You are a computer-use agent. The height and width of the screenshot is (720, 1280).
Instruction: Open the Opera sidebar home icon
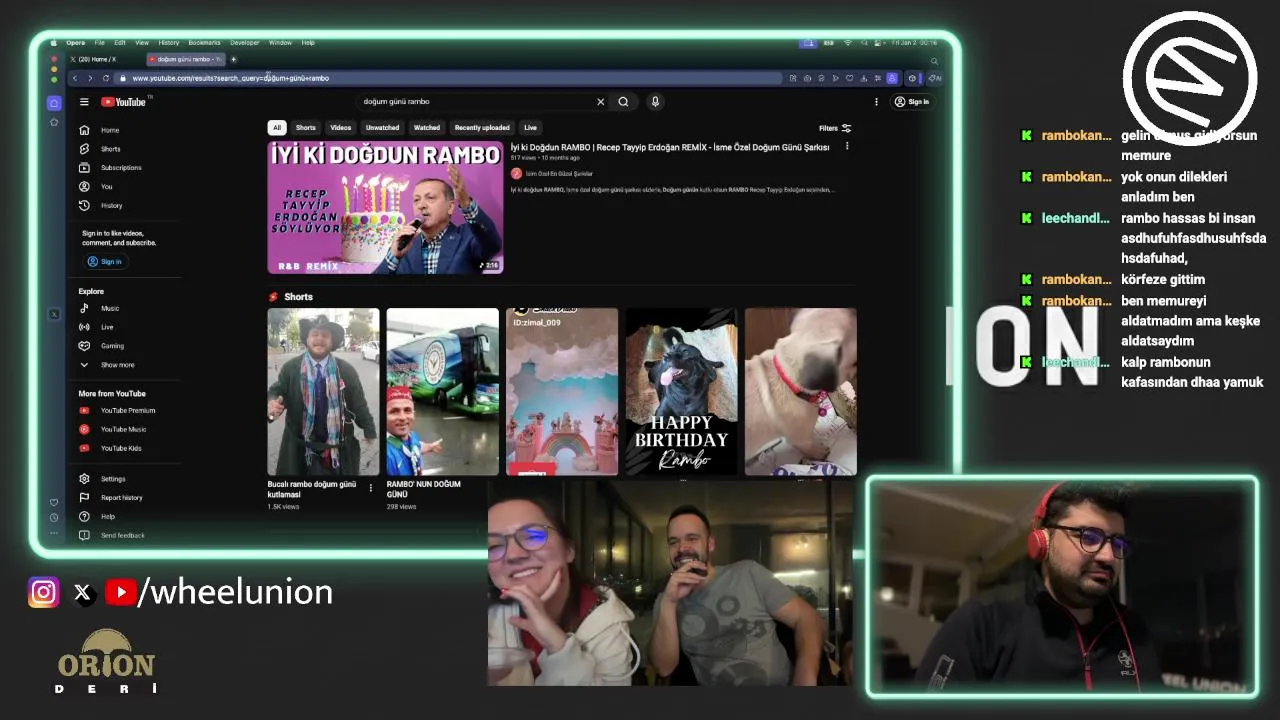pyautogui.click(x=54, y=102)
